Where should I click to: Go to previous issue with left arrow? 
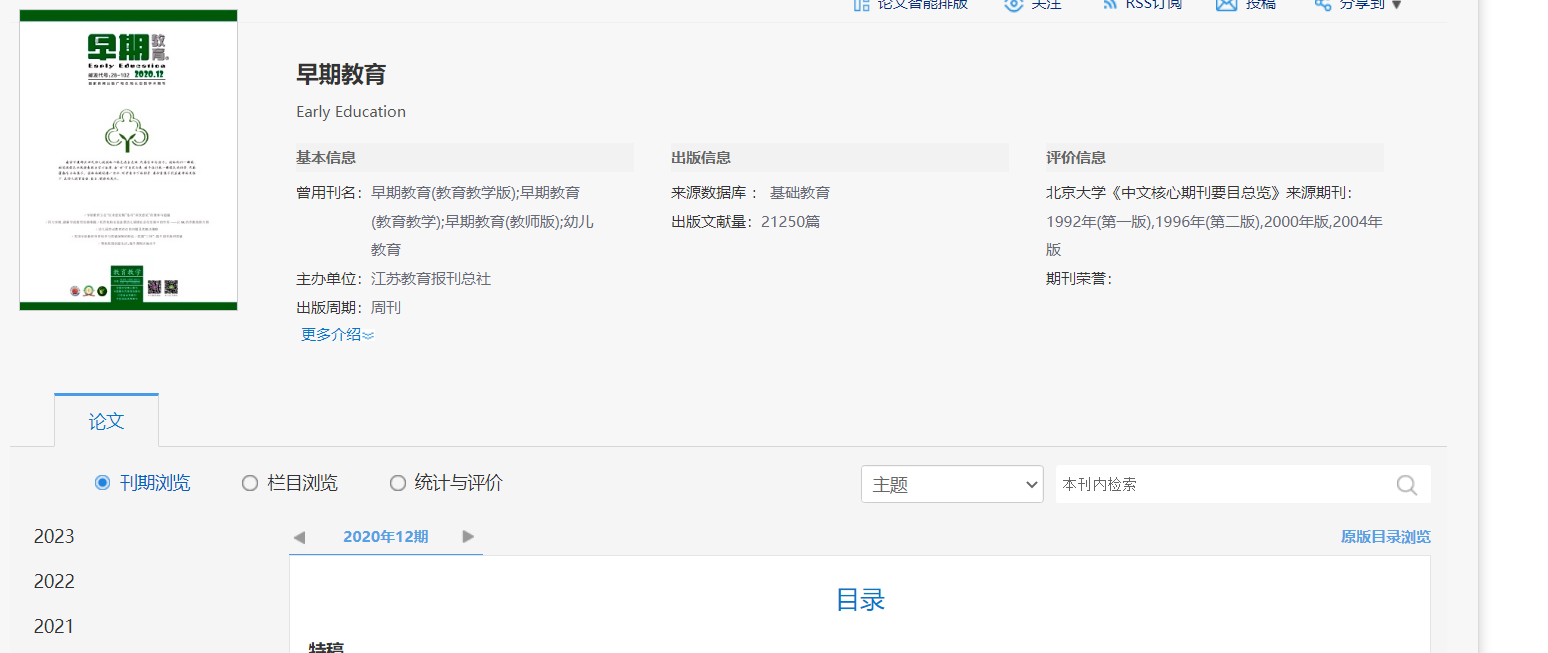tap(299, 537)
